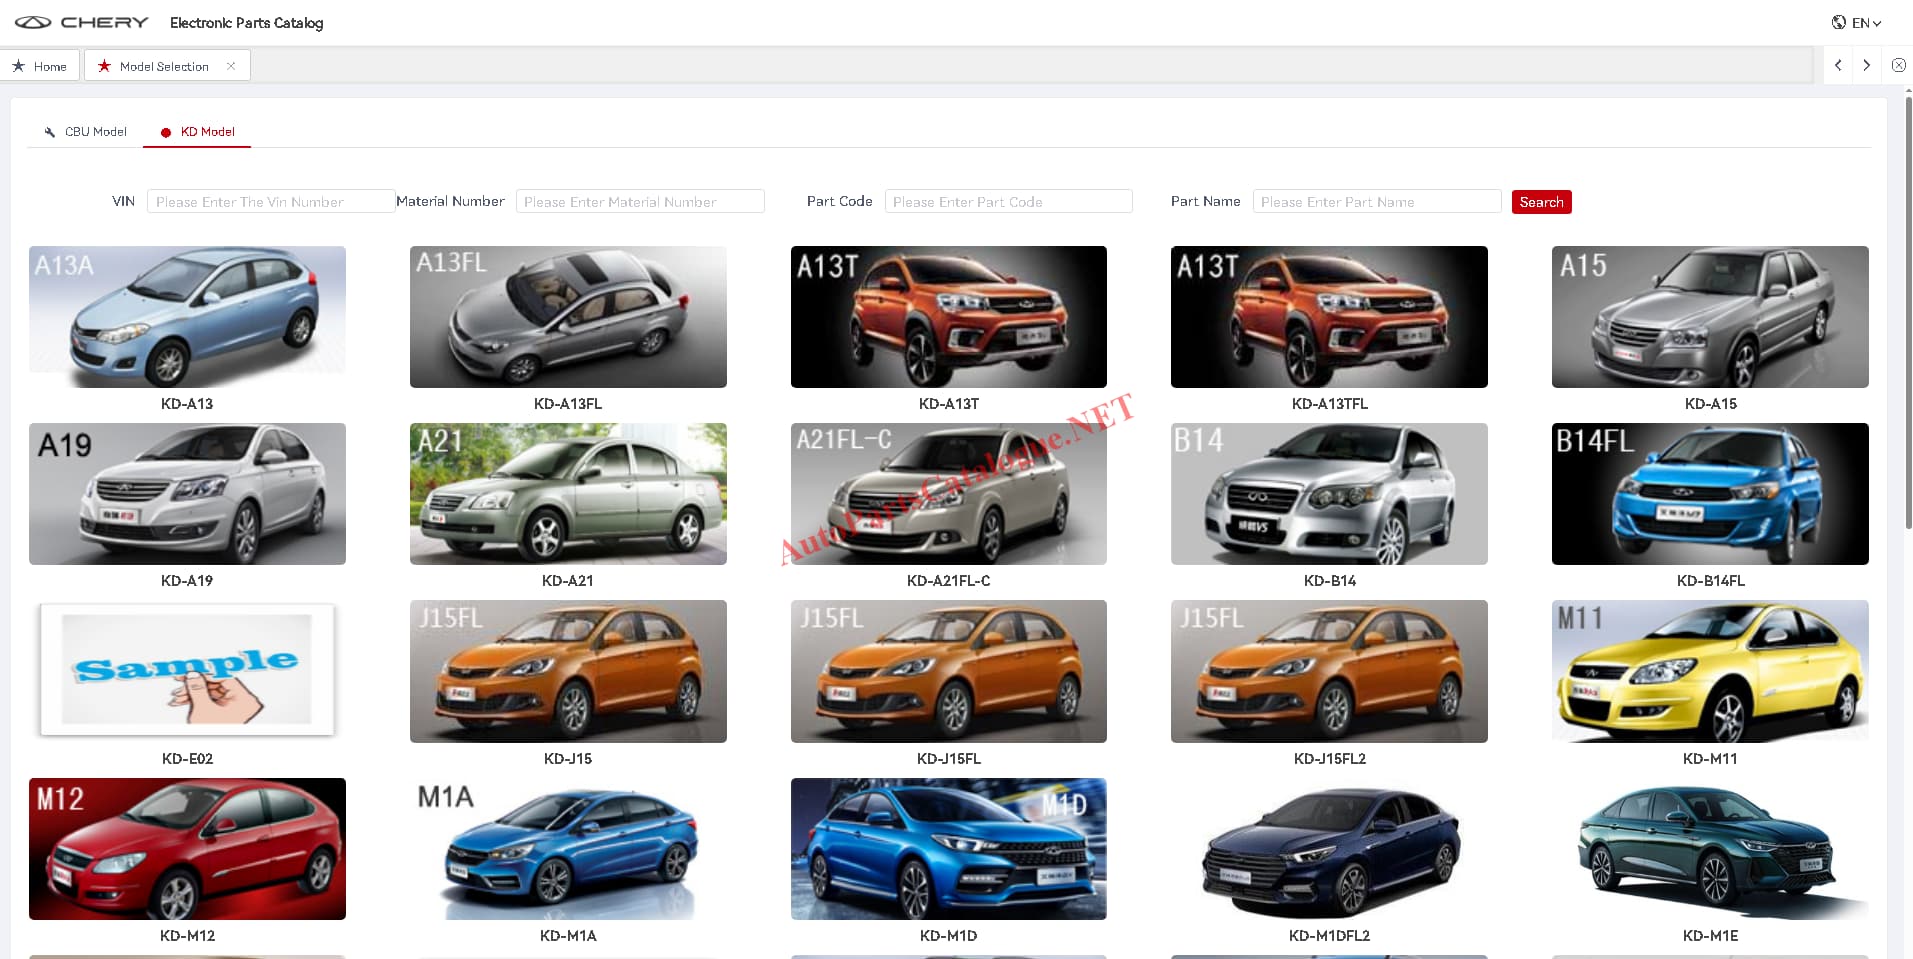Open the KD-M1A model thumbnail
This screenshot has height=959, width=1913.
568,849
